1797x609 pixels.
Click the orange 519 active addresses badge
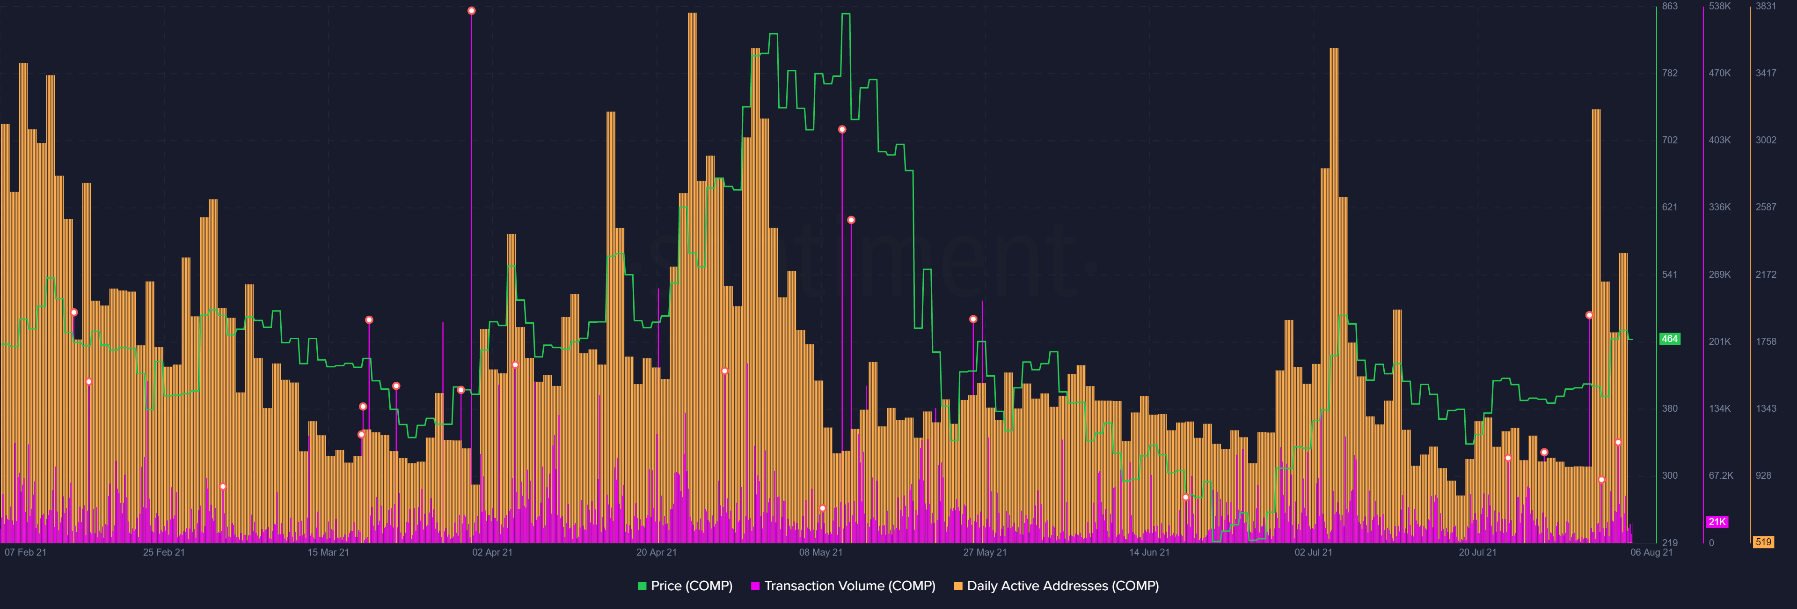coord(1763,542)
